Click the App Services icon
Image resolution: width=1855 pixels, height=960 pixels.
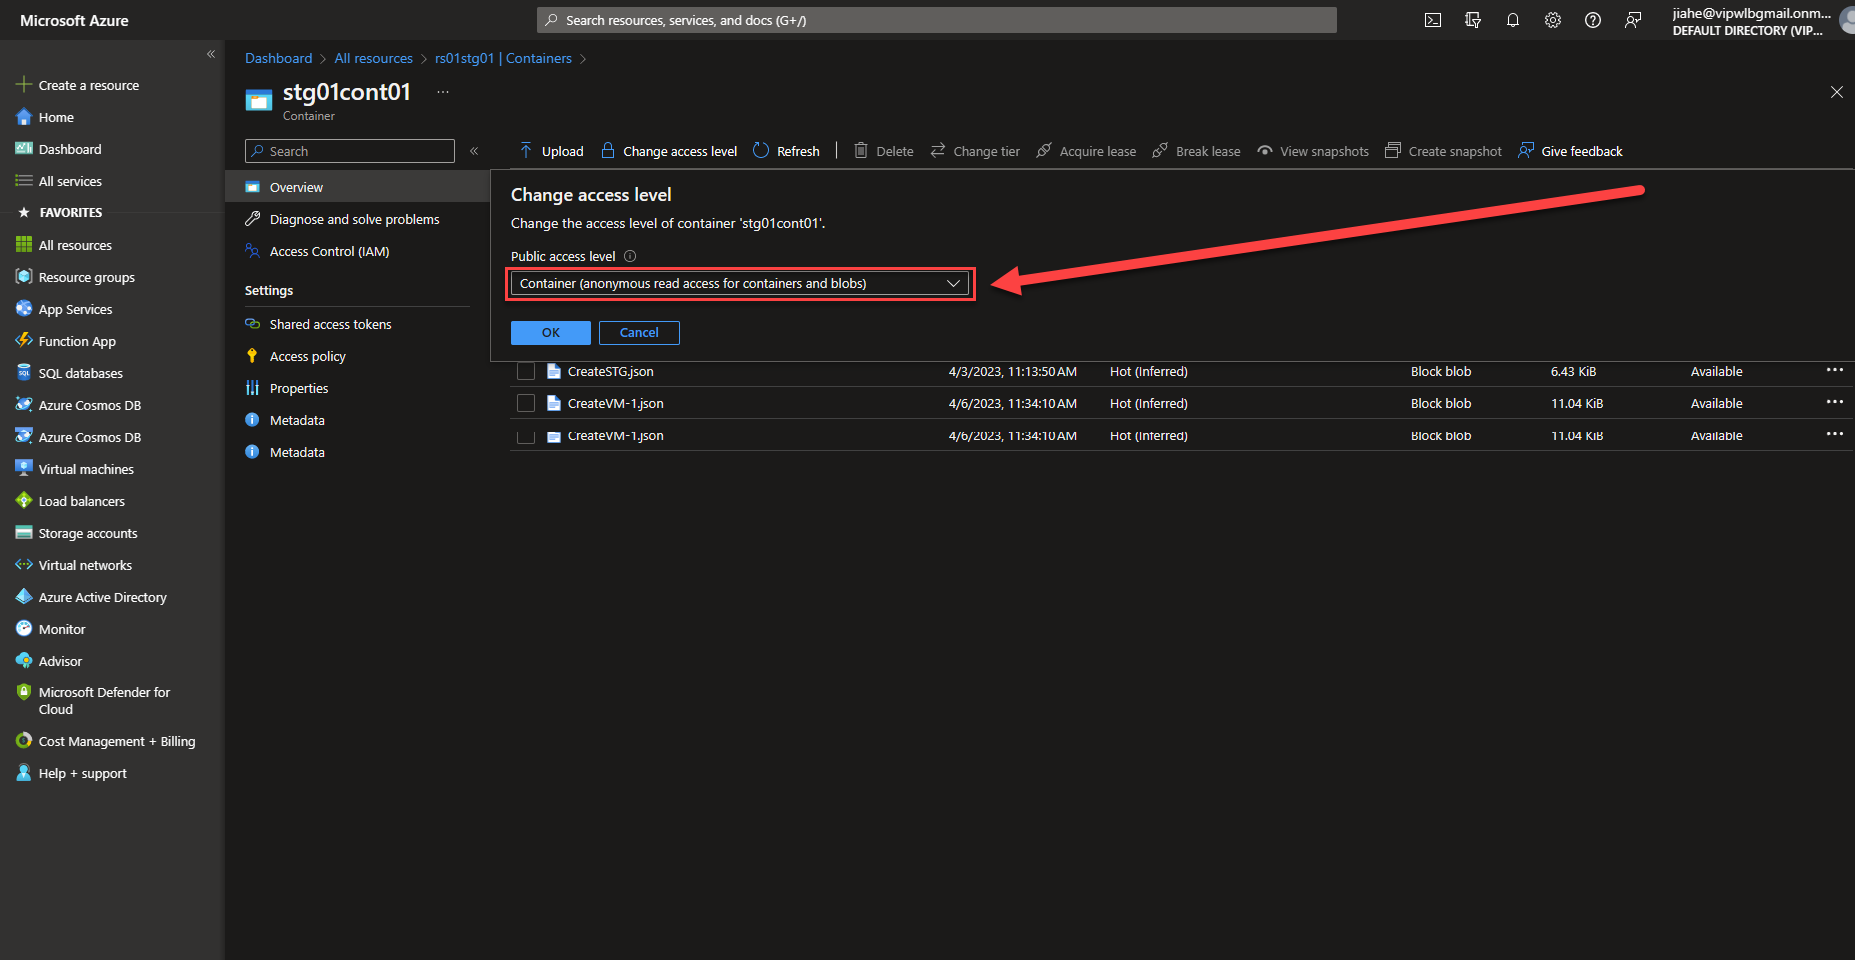(x=24, y=309)
